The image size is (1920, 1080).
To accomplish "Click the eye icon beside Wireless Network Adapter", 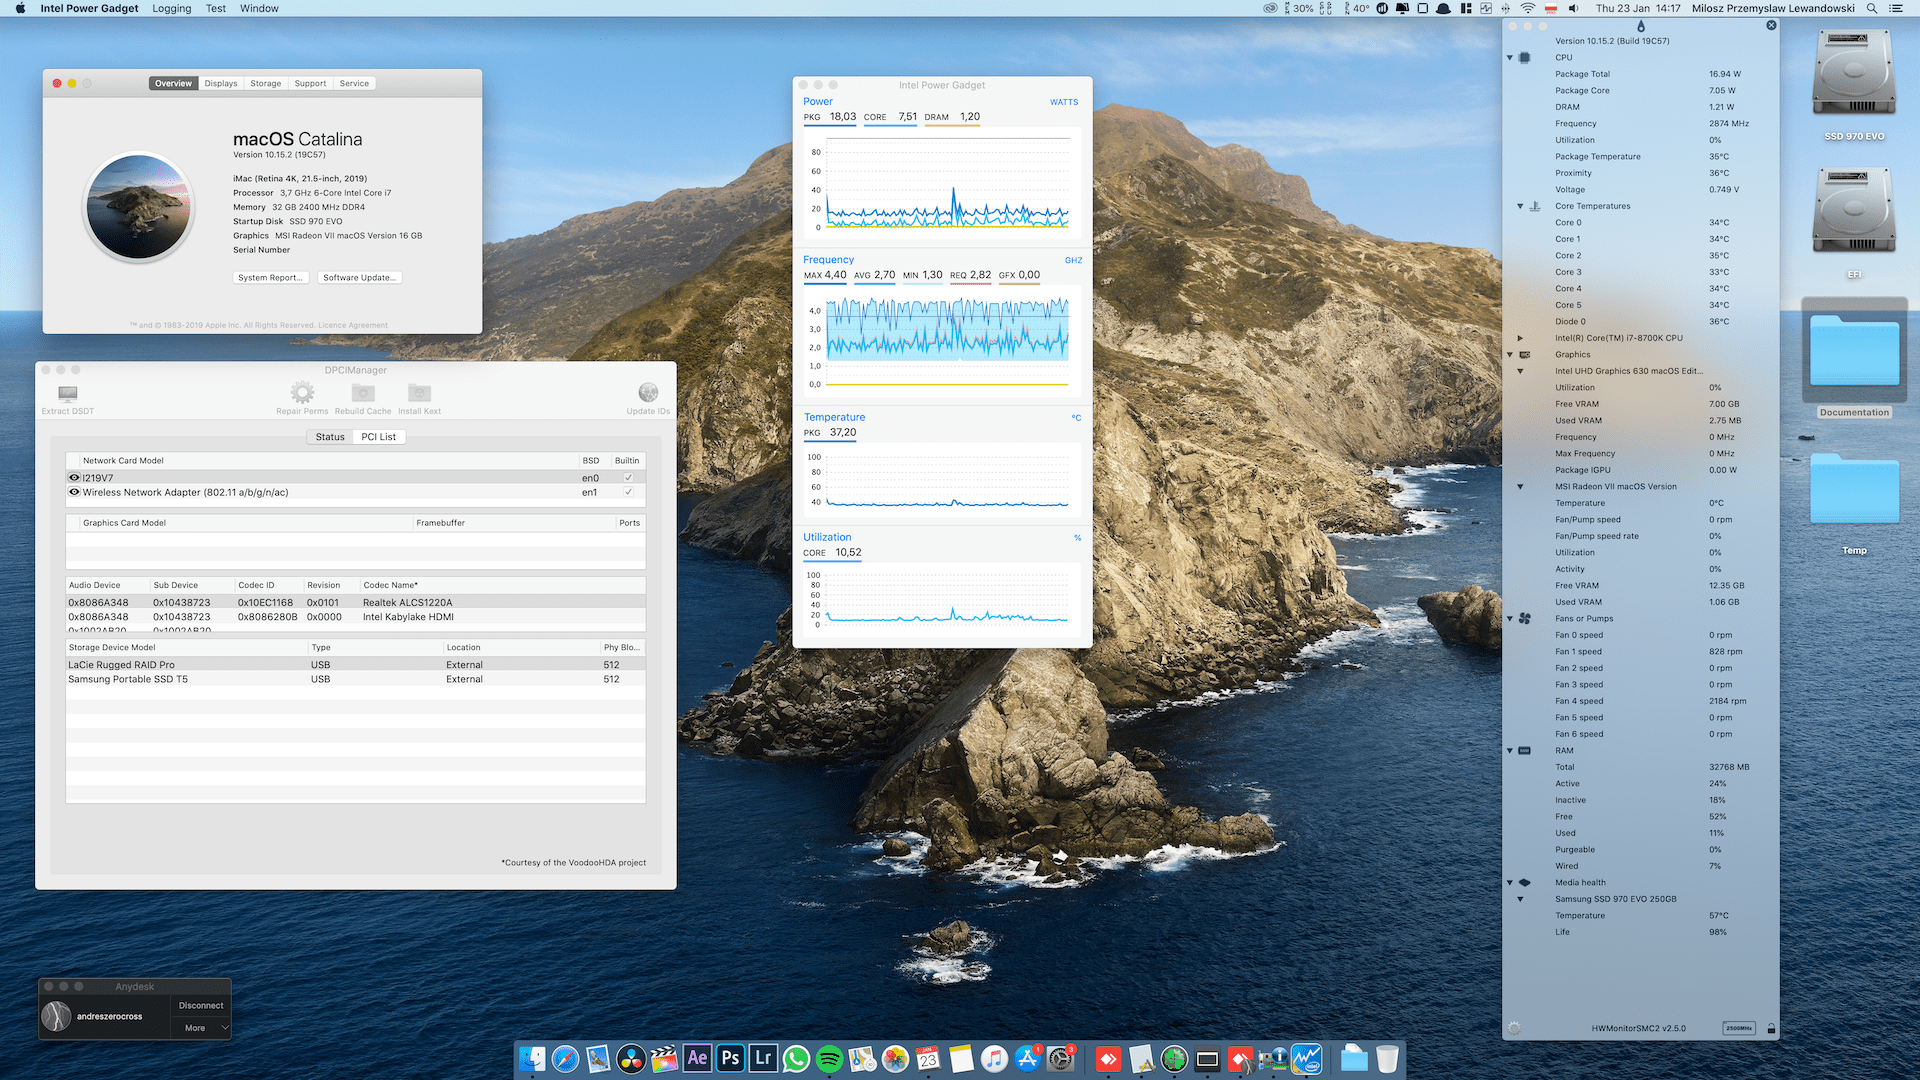I will 74,492.
